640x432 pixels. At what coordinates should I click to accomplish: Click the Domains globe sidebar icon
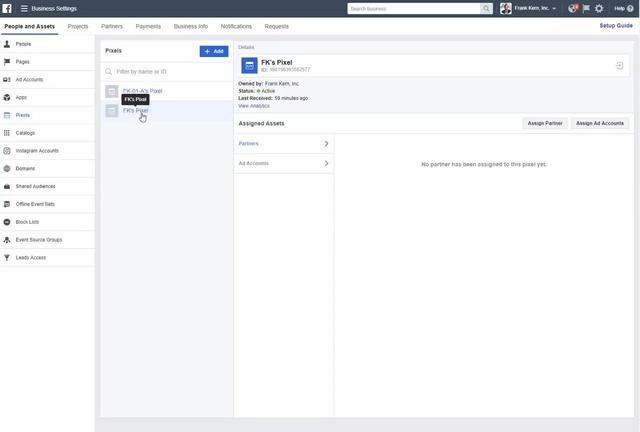pyautogui.click(x=7, y=169)
